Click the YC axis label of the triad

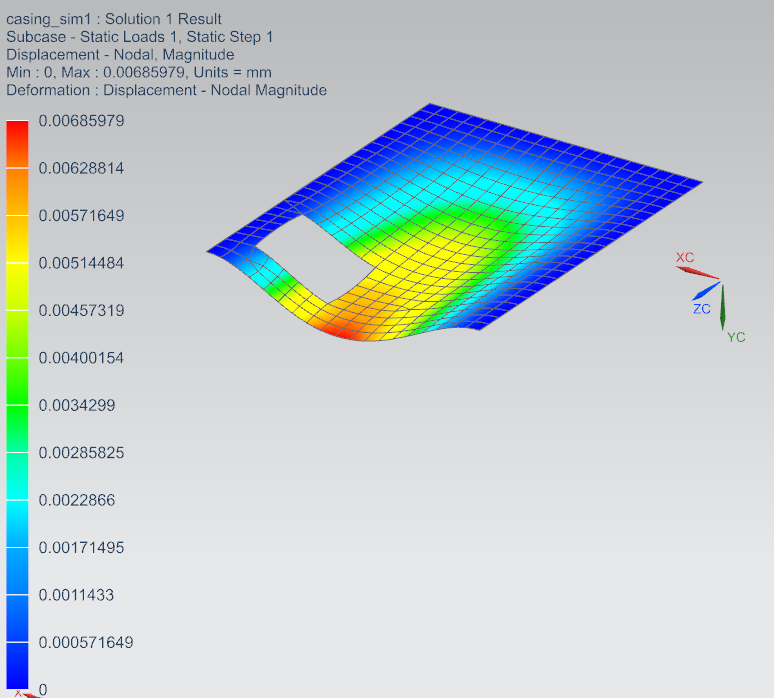click(x=736, y=337)
